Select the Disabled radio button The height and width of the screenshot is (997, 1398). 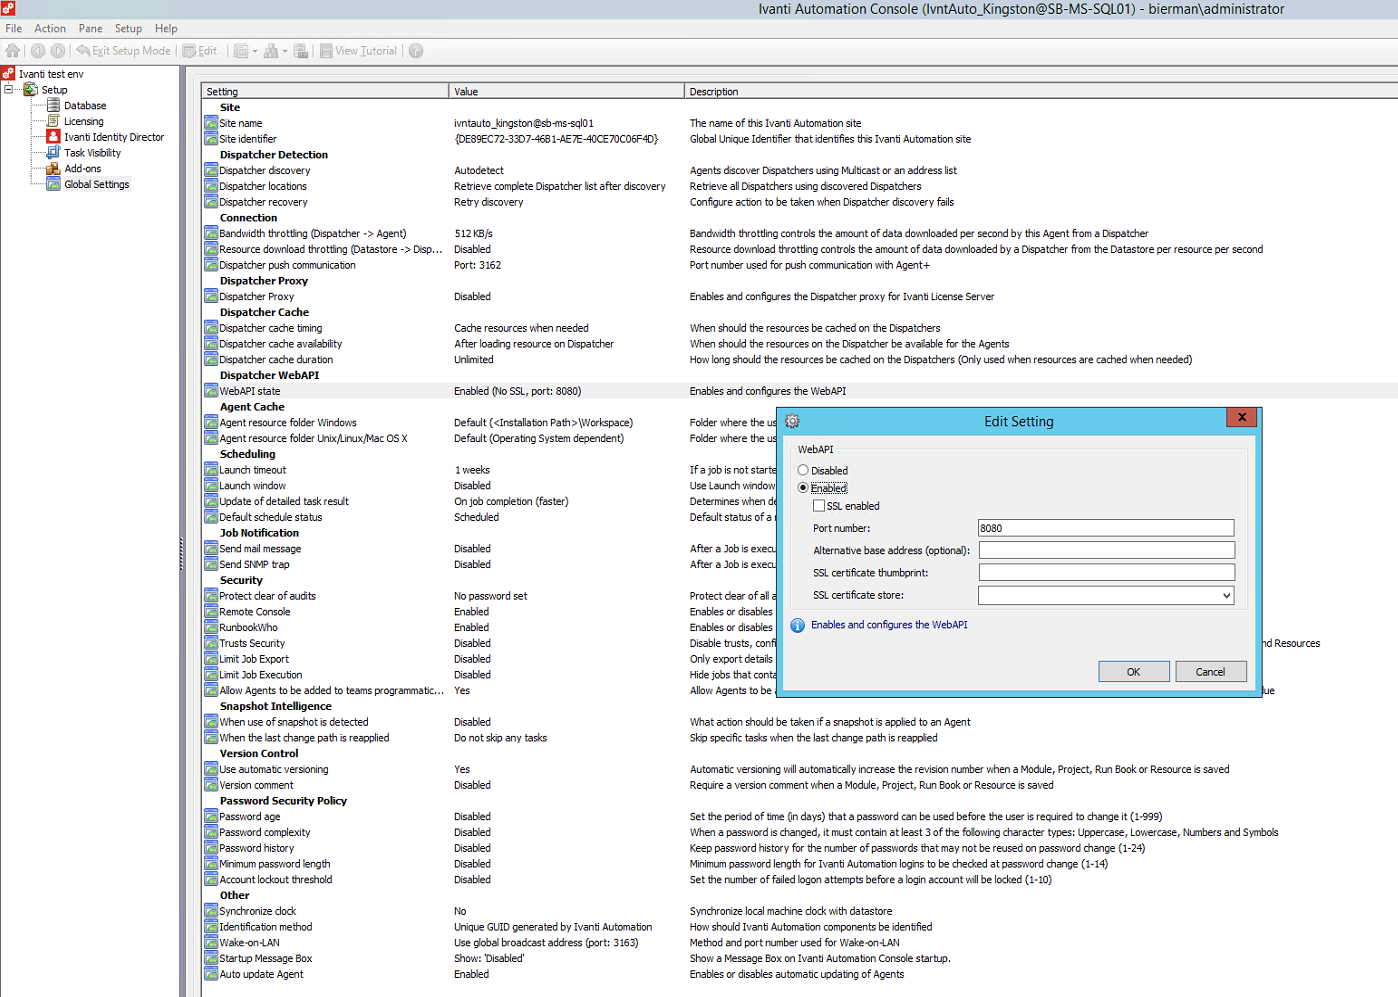(x=803, y=470)
